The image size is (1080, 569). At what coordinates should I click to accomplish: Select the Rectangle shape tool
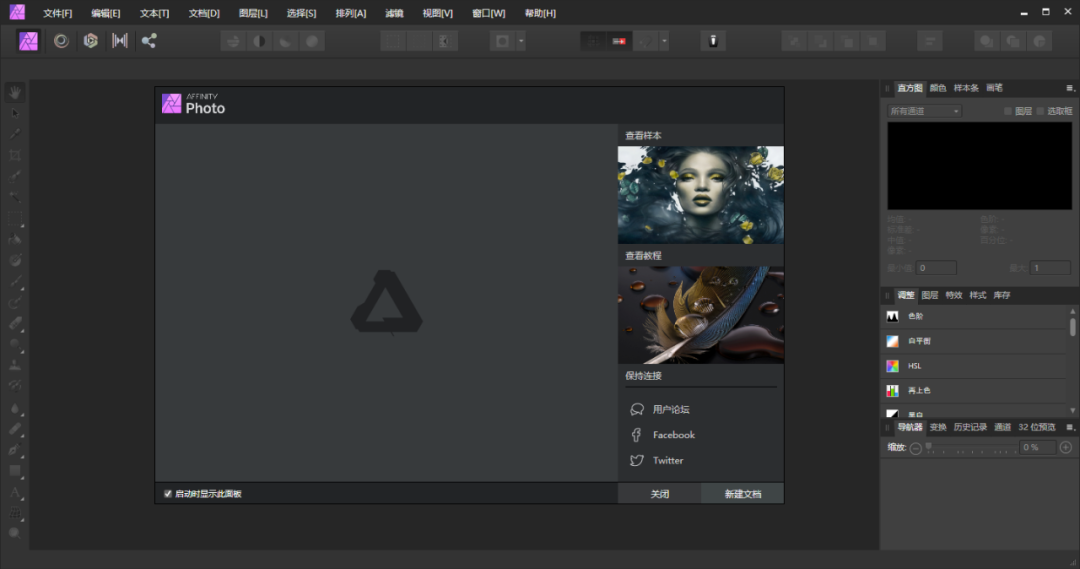14,471
